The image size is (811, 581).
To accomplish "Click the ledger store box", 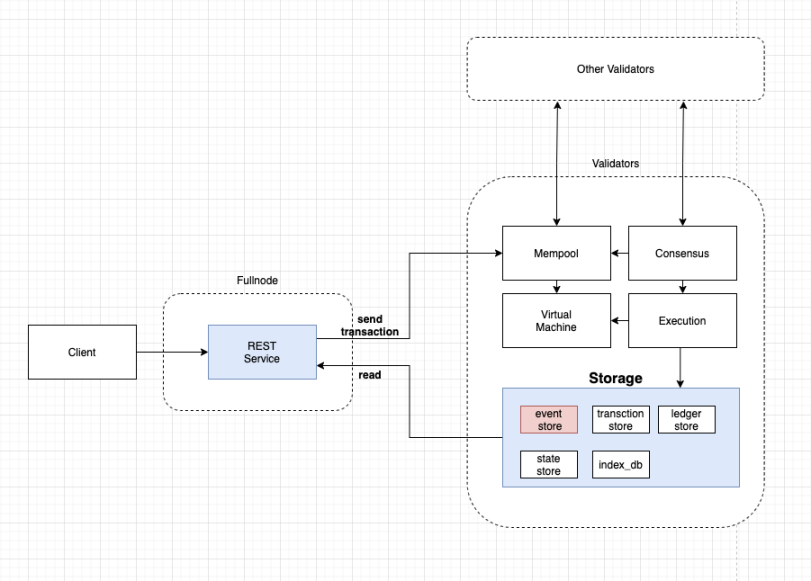I will click(x=687, y=419).
